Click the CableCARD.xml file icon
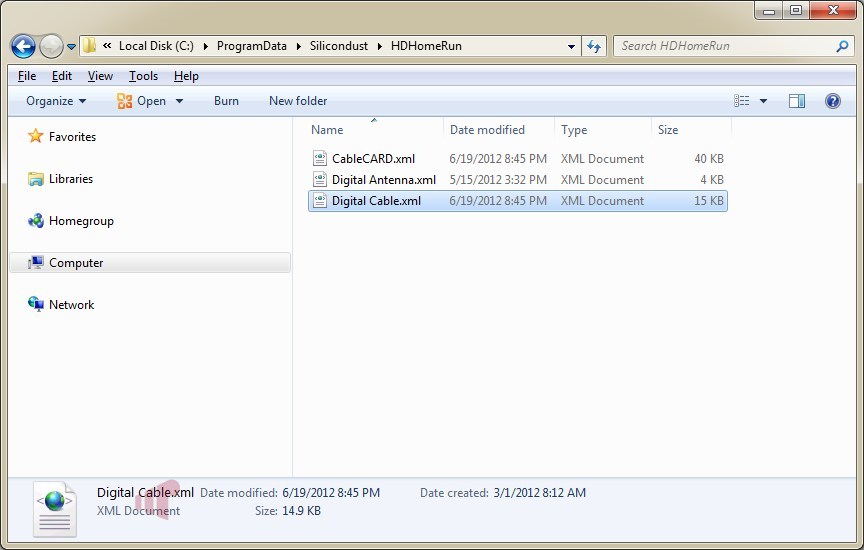The height and width of the screenshot is (550, 864). click(x=320, y=159)
